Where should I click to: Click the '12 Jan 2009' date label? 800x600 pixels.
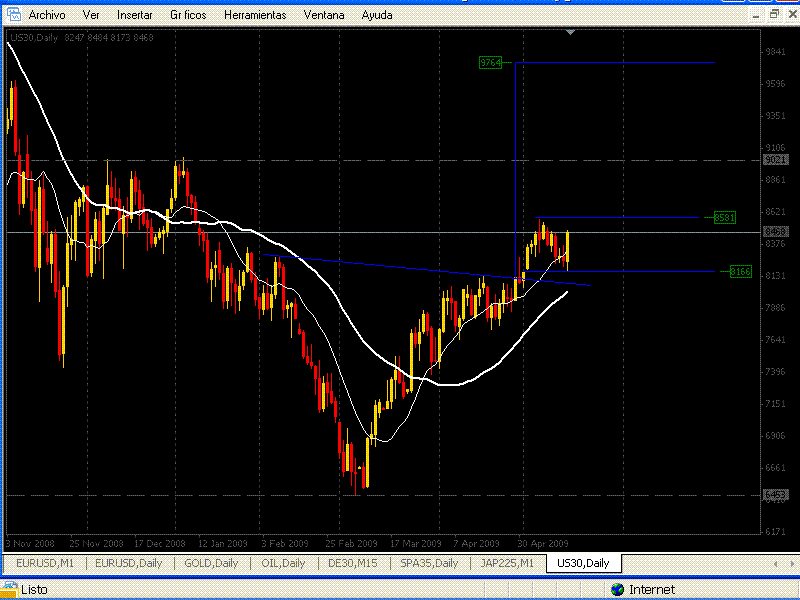(222, 543)
